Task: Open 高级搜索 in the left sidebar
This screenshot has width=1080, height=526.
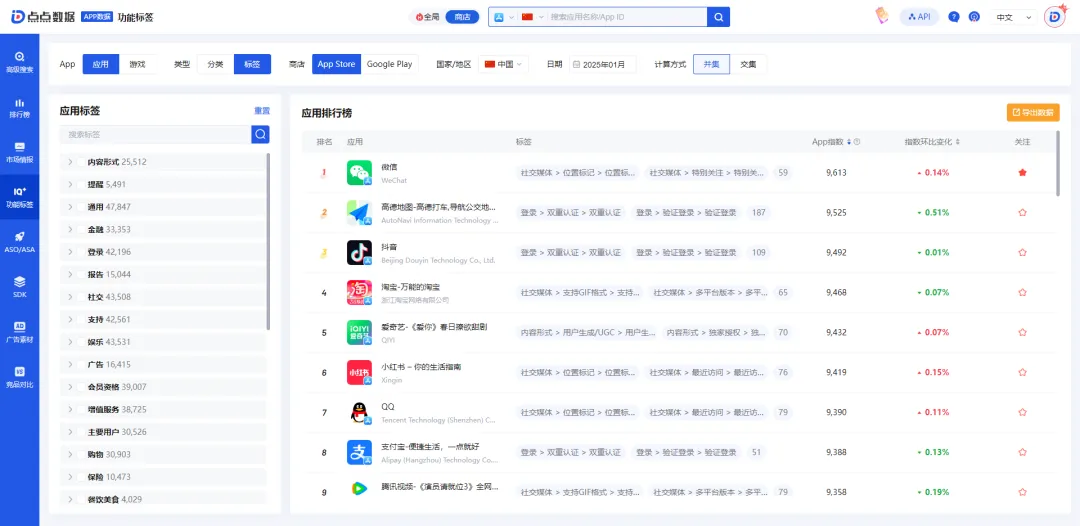Action: [x=19, y=62]
